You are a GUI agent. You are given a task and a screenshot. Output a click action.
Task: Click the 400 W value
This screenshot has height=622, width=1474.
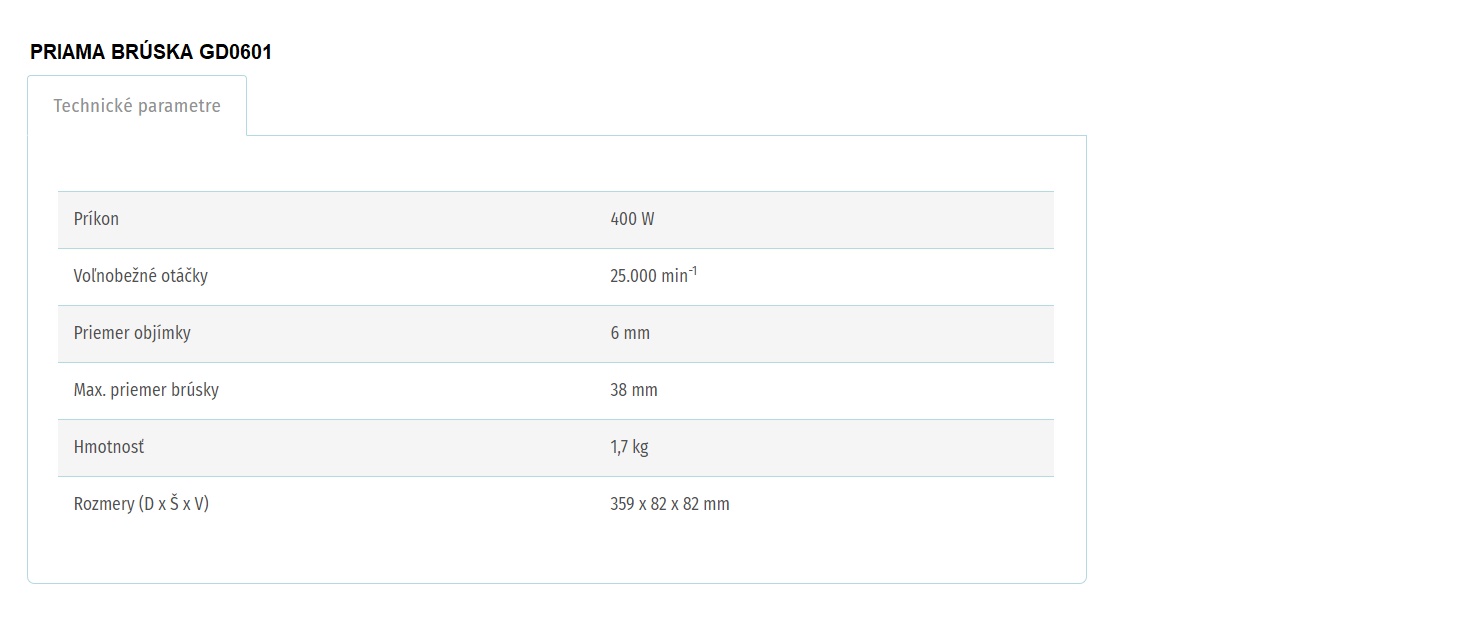tap(632, 219)
